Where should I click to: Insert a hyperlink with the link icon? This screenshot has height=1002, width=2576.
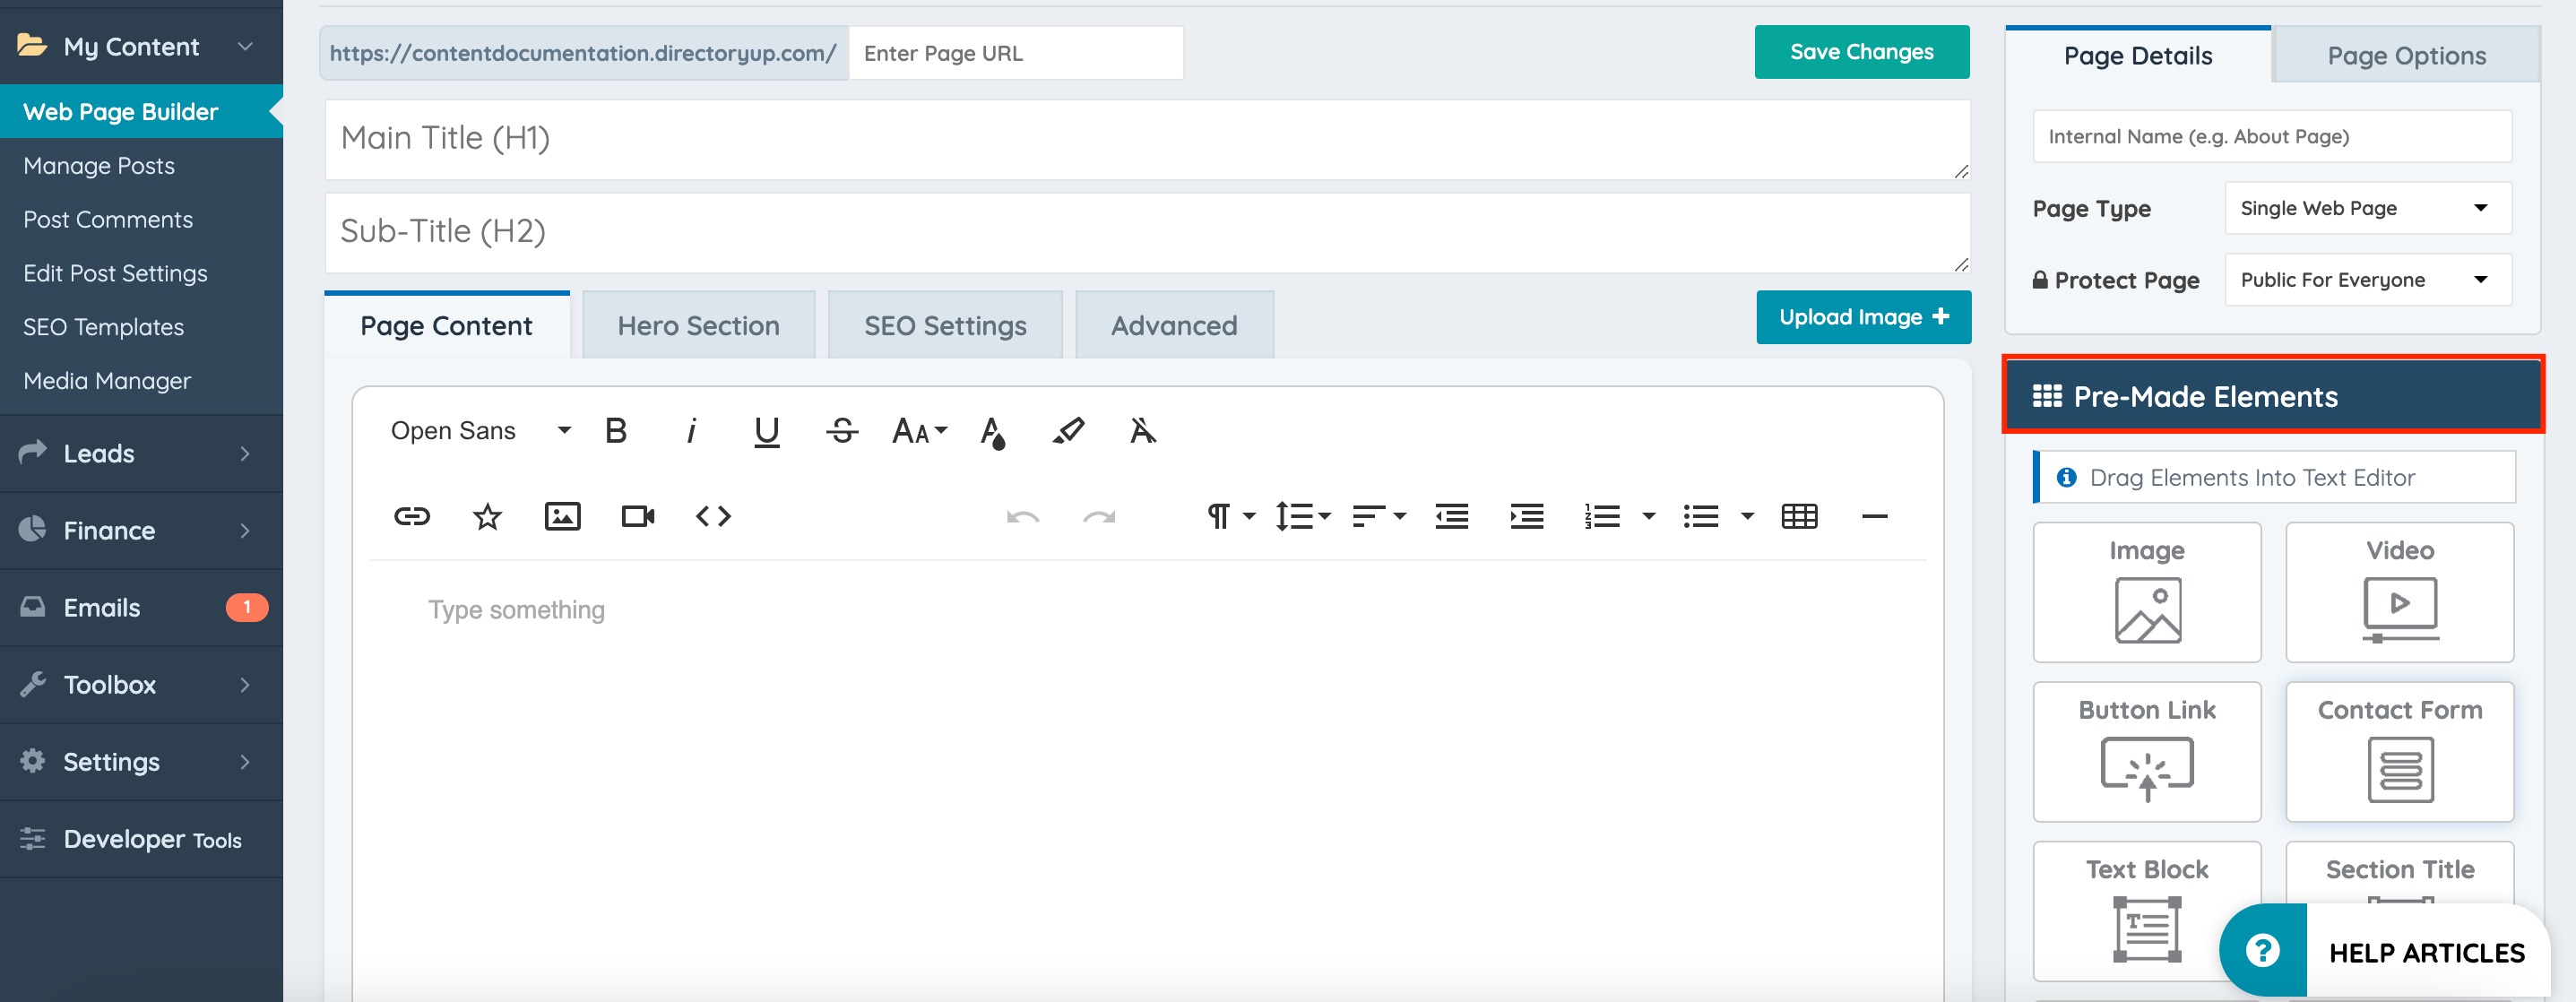pos(412,516)
